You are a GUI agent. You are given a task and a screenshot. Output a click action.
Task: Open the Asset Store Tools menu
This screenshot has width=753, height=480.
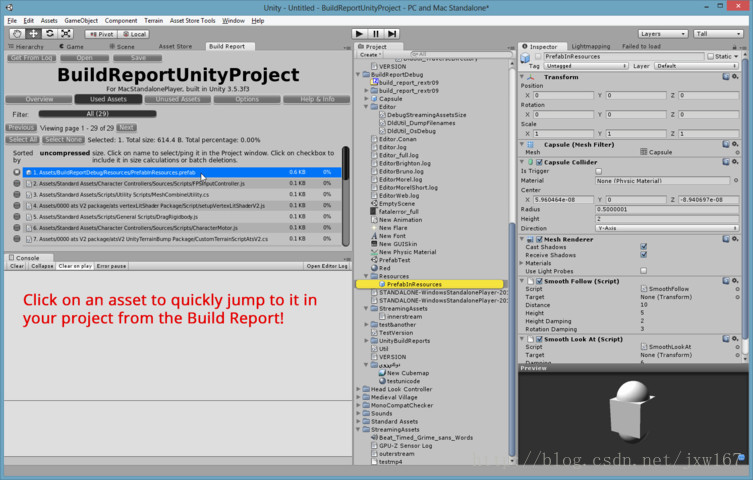pyautogui.click(x=192, y=21)
